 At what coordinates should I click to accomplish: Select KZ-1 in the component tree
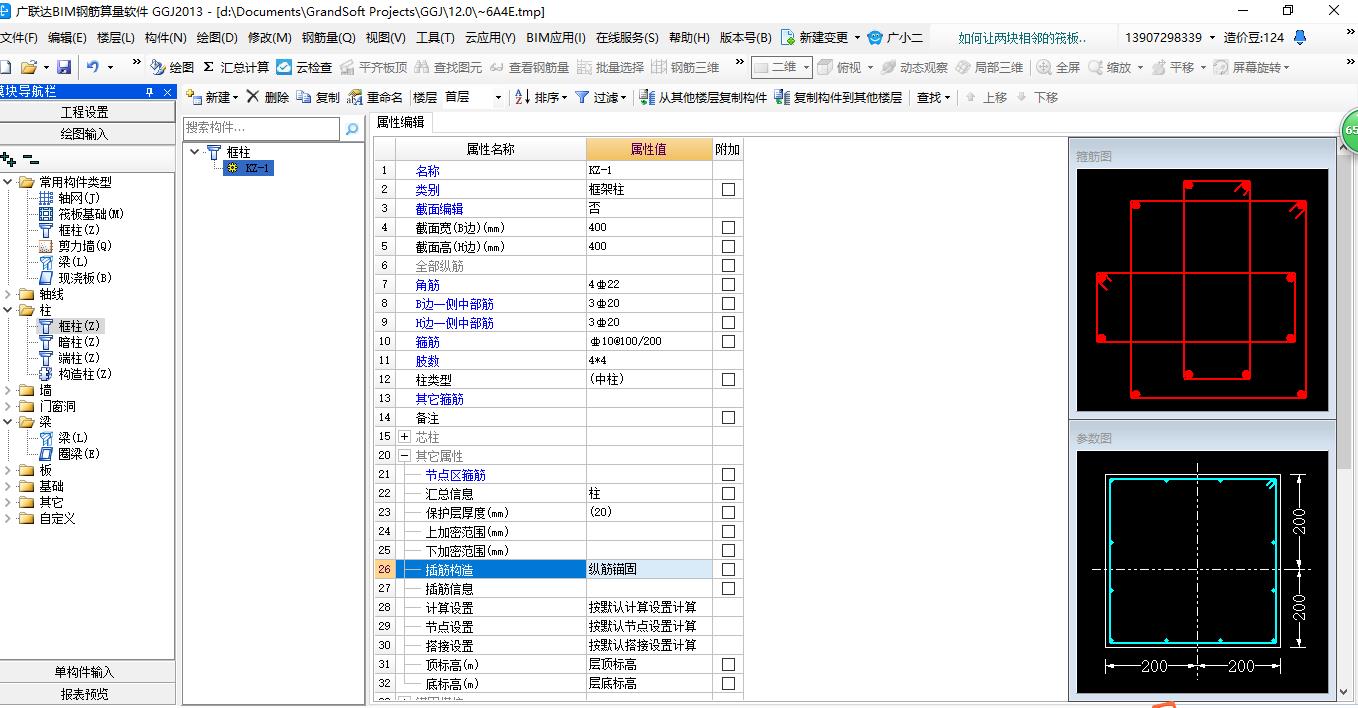(257, 168)
